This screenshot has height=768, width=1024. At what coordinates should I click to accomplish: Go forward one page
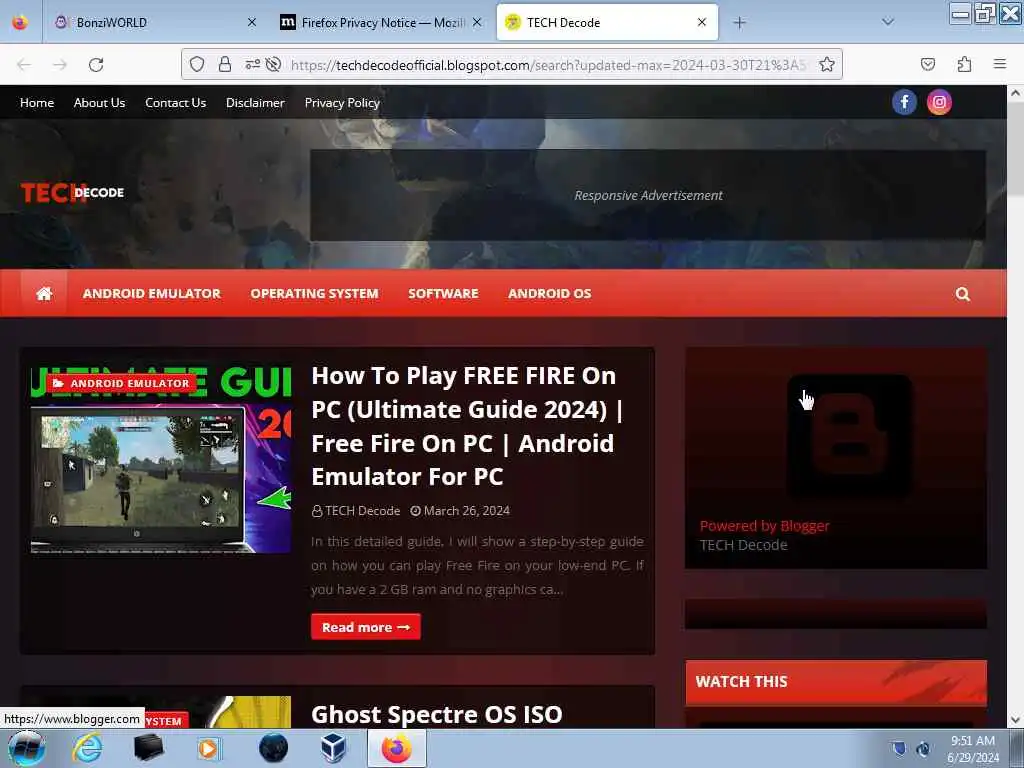[60, 65]
